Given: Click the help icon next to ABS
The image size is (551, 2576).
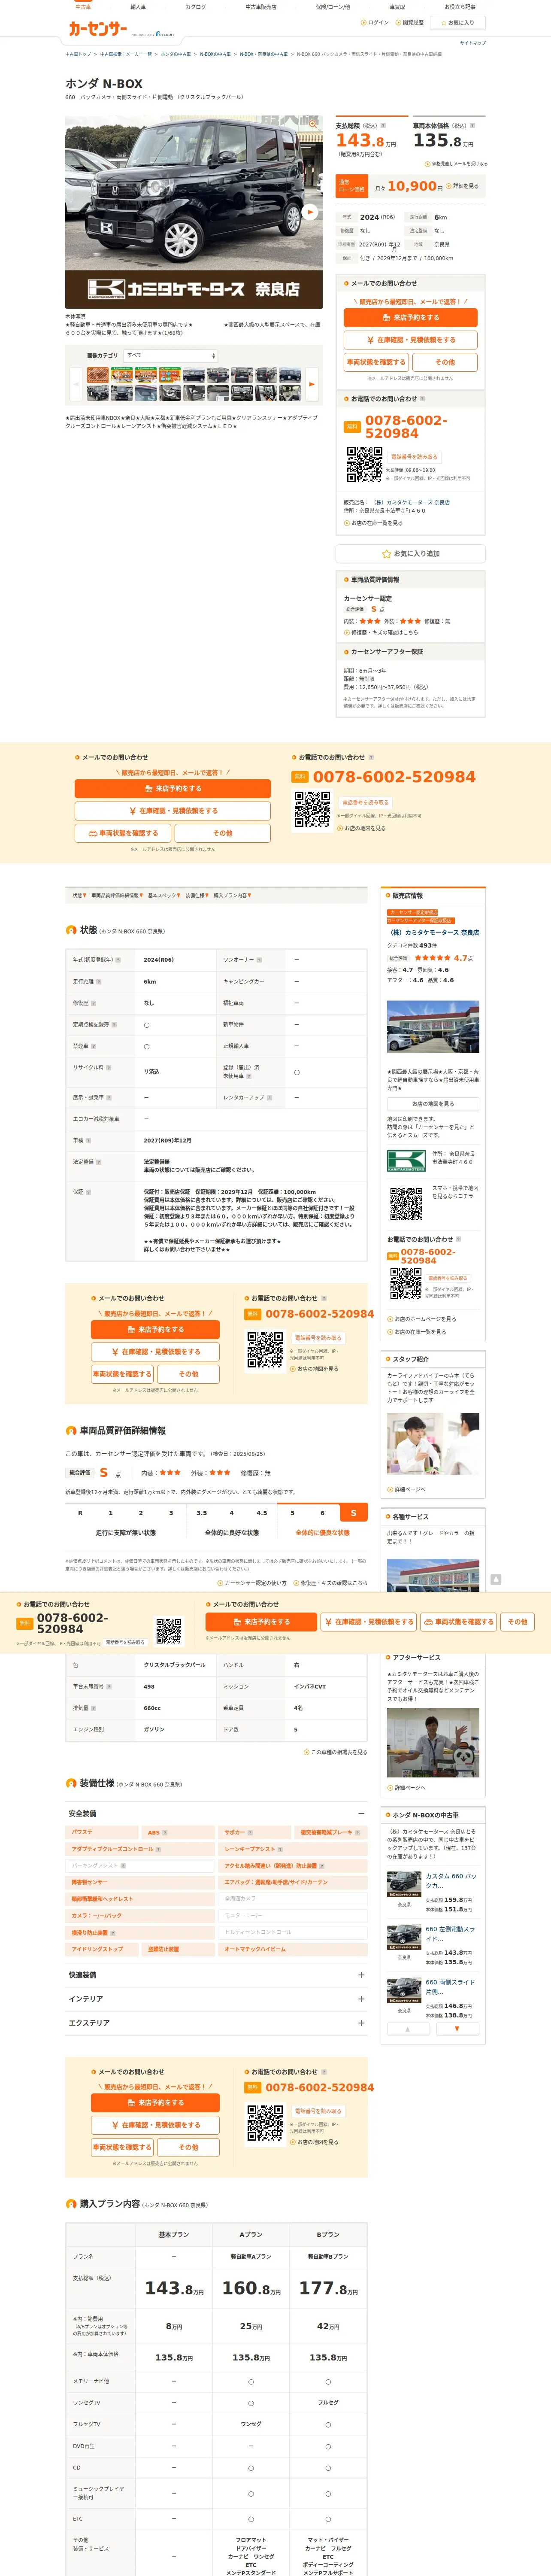Looking at the screenshot, I should tap(165, 1833).
